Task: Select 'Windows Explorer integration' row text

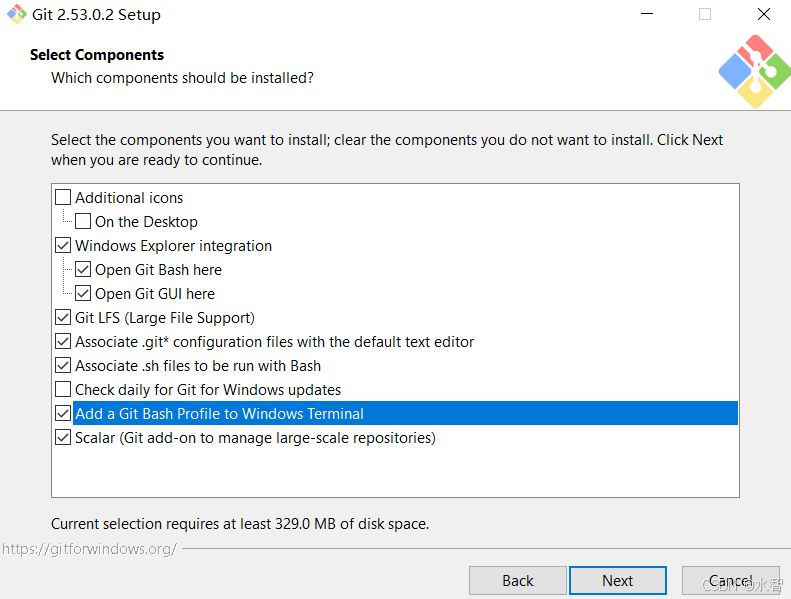Action: [174, 246]
